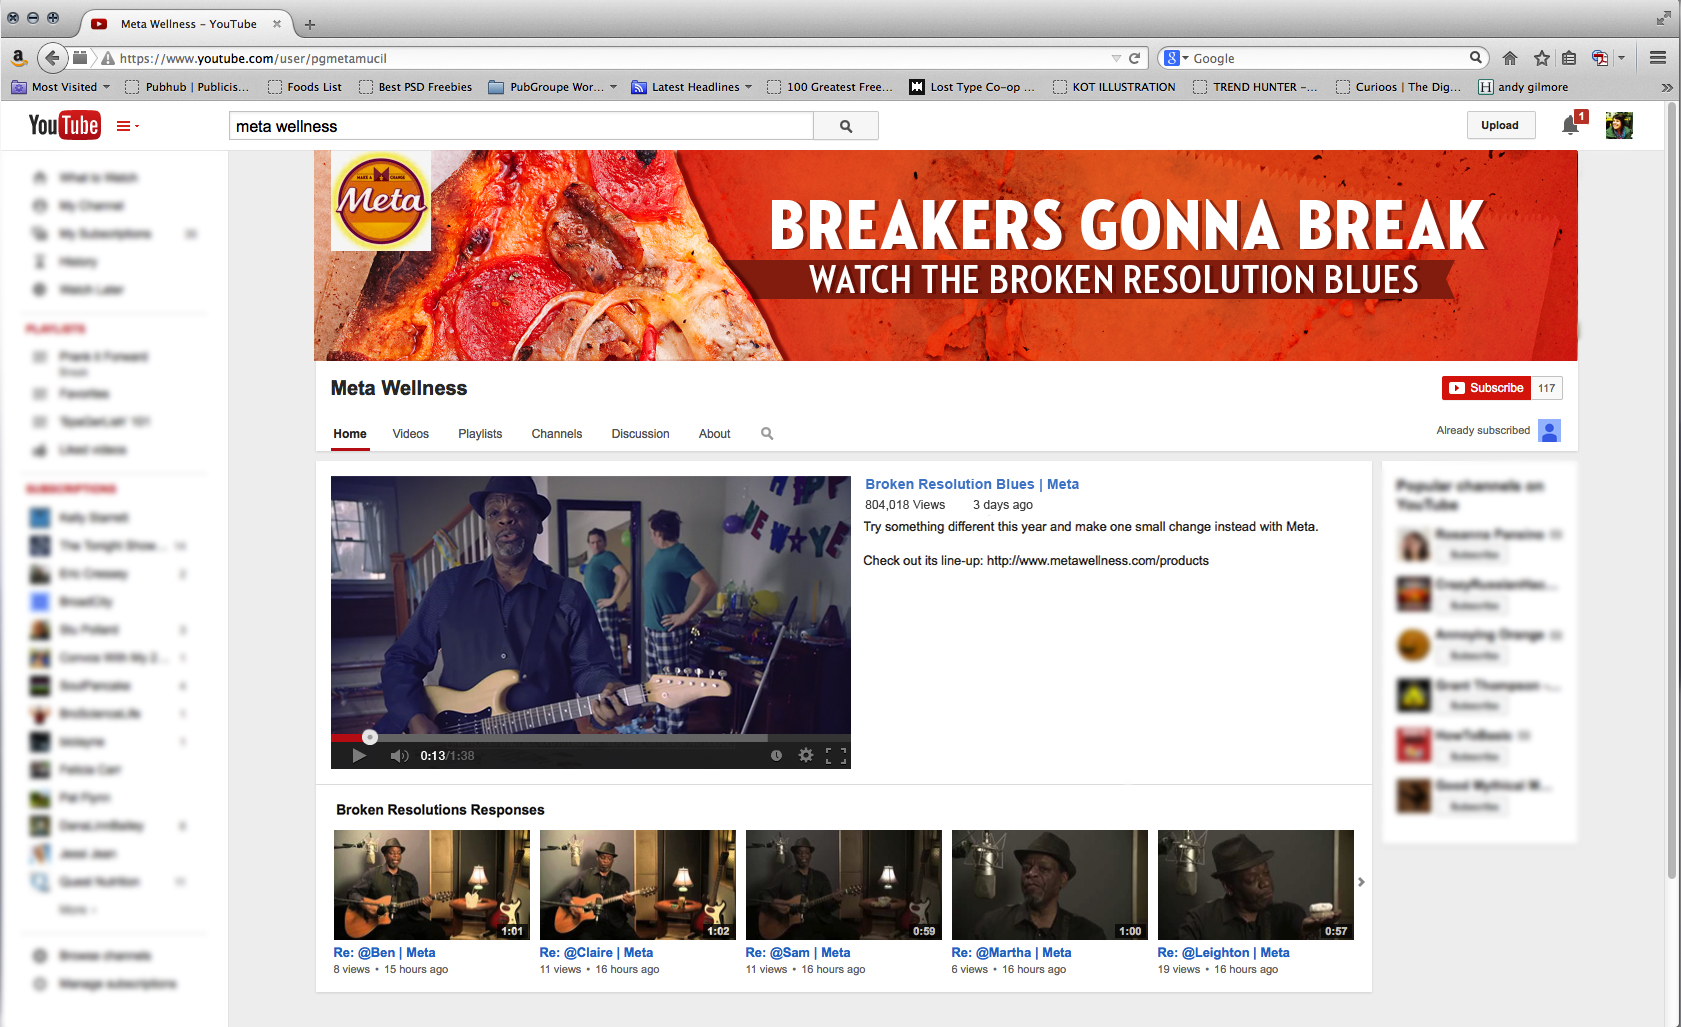The height and width of the screenshot is (1027, 1681).
Task: Click the video progress bar scrubber
Action: point(370,737)
